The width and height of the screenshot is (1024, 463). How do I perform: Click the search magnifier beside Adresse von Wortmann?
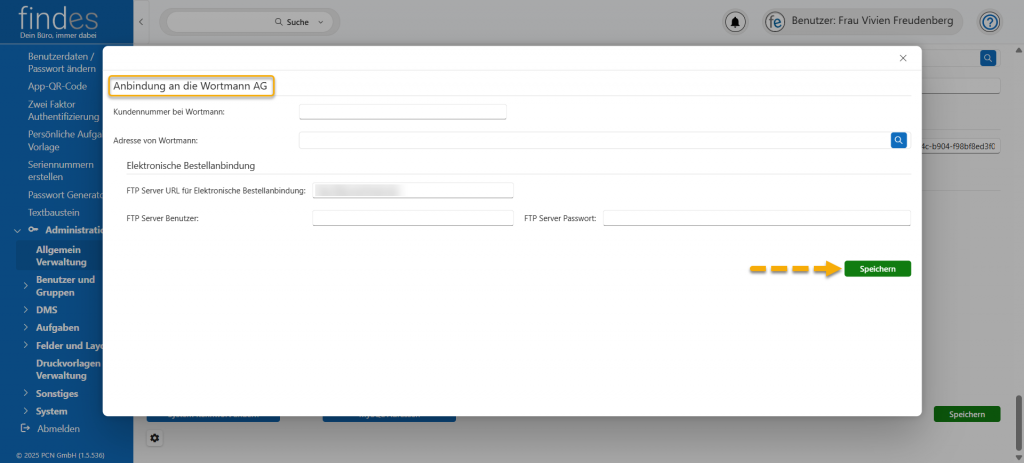coord(898,140)
